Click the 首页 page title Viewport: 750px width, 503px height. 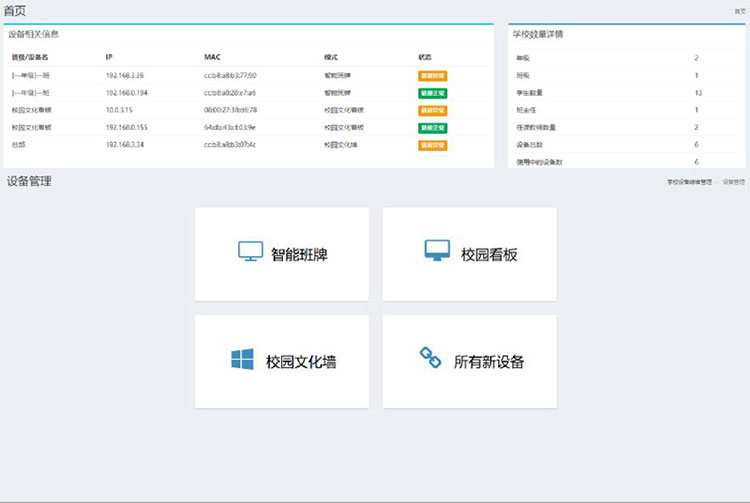[15, 11]
